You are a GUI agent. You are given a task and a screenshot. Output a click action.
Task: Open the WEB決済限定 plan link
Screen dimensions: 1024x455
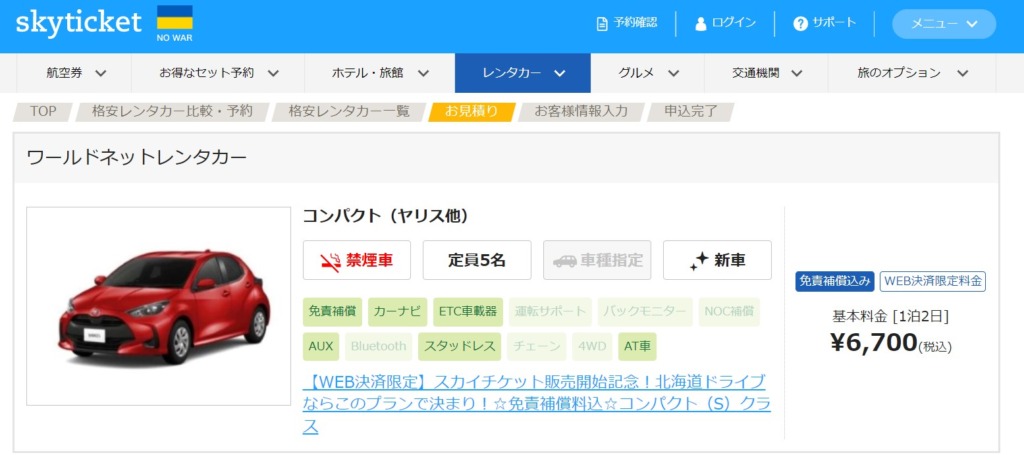pyautogui.click(x=536, y=403)
